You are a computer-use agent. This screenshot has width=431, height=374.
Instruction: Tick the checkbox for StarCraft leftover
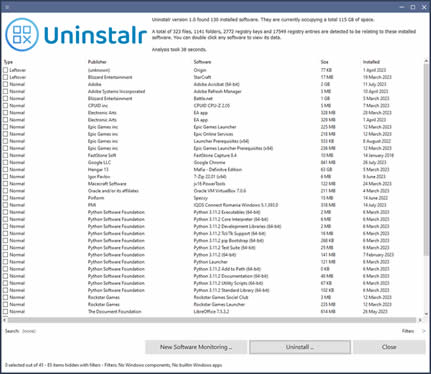tap(6, 77)
